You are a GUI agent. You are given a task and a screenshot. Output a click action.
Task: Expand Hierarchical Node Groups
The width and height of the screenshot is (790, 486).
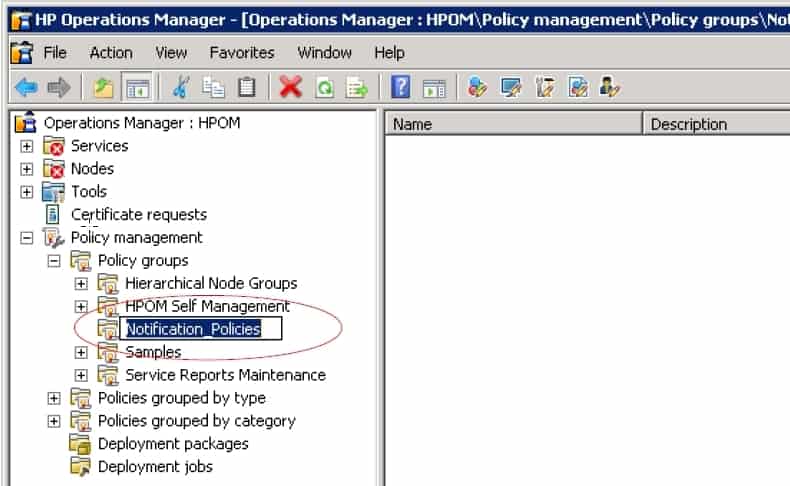pos(81,284)
